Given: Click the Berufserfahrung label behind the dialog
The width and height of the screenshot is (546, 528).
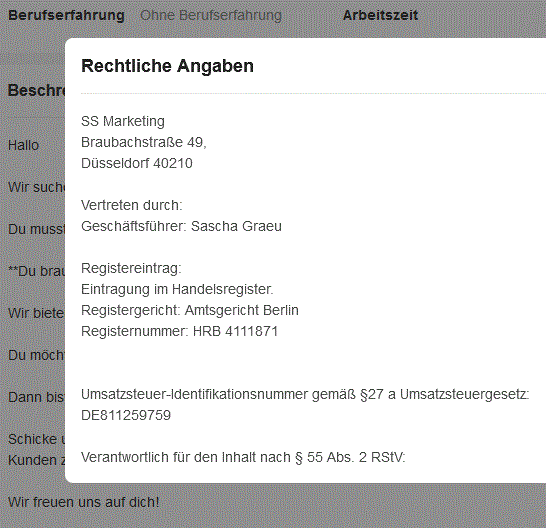Looking at the screenshot, I should (66, 15).
